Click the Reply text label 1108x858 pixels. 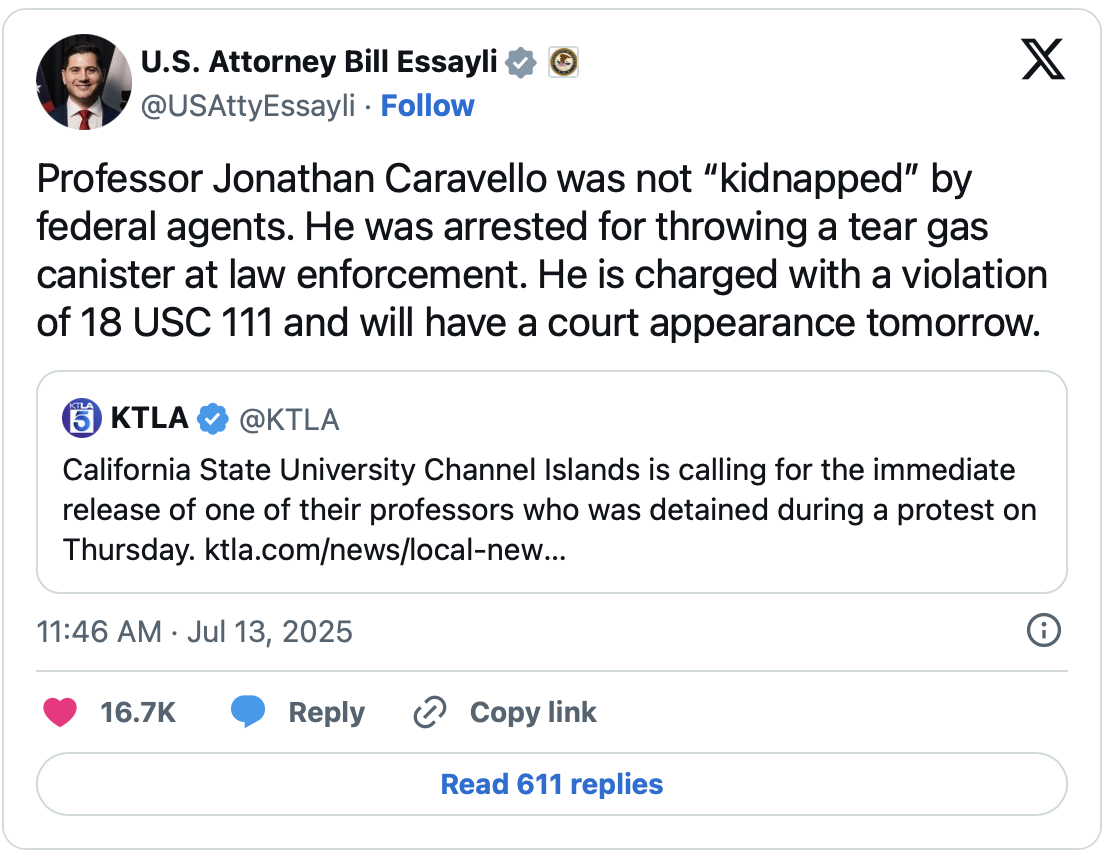pyautogui.click(x=326, y=712)
